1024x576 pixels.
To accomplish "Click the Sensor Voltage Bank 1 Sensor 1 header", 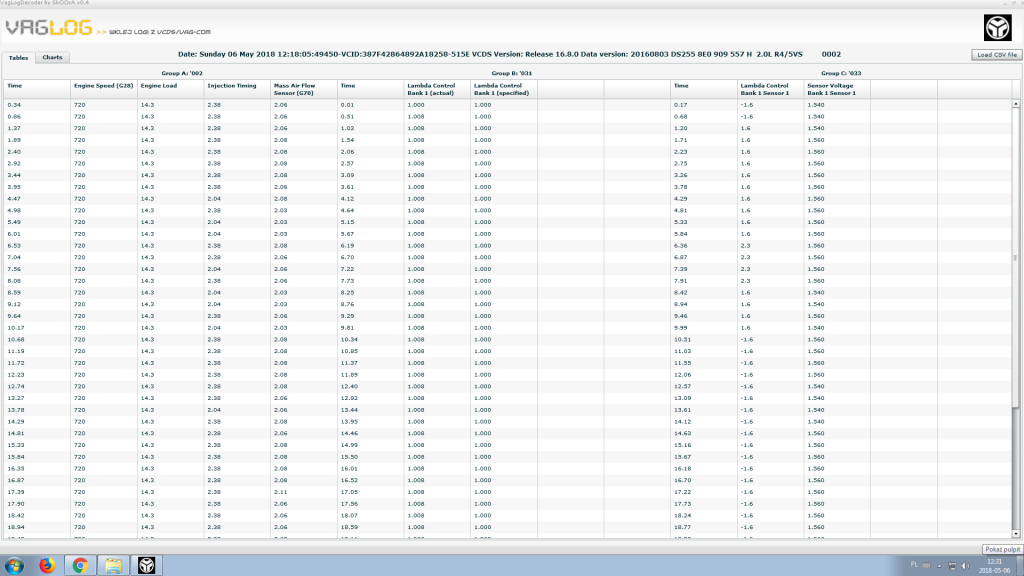I will 837,89.
